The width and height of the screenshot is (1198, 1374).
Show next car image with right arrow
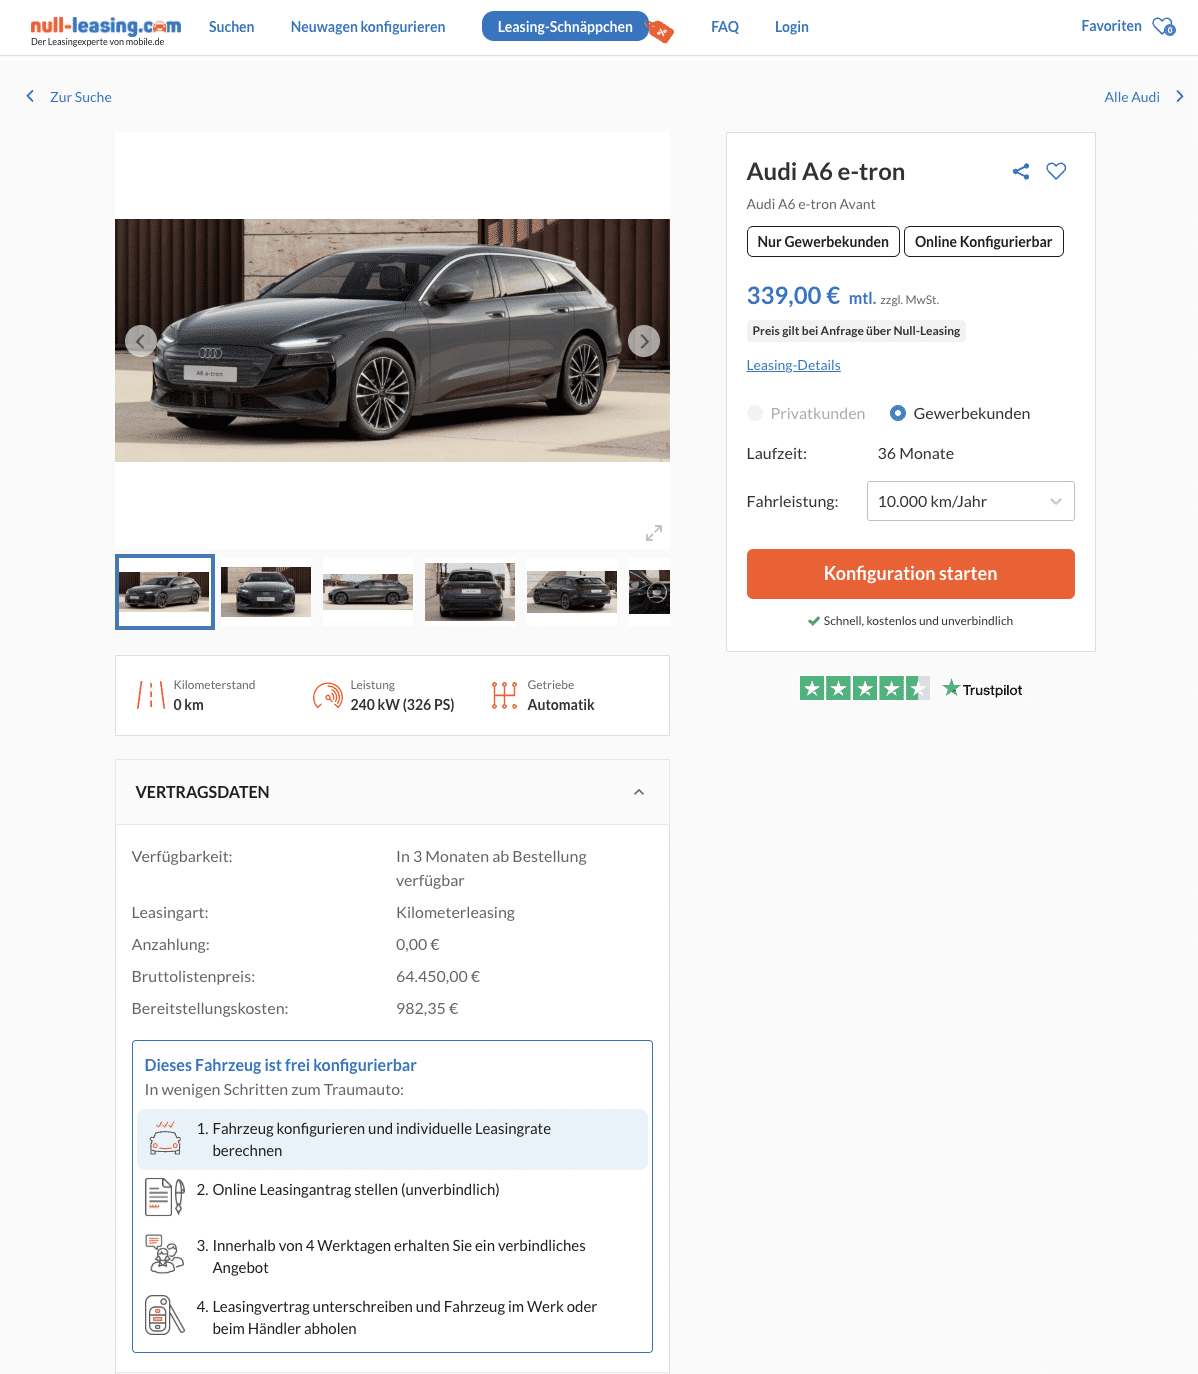pyautogui.click(x=644, y=341)
